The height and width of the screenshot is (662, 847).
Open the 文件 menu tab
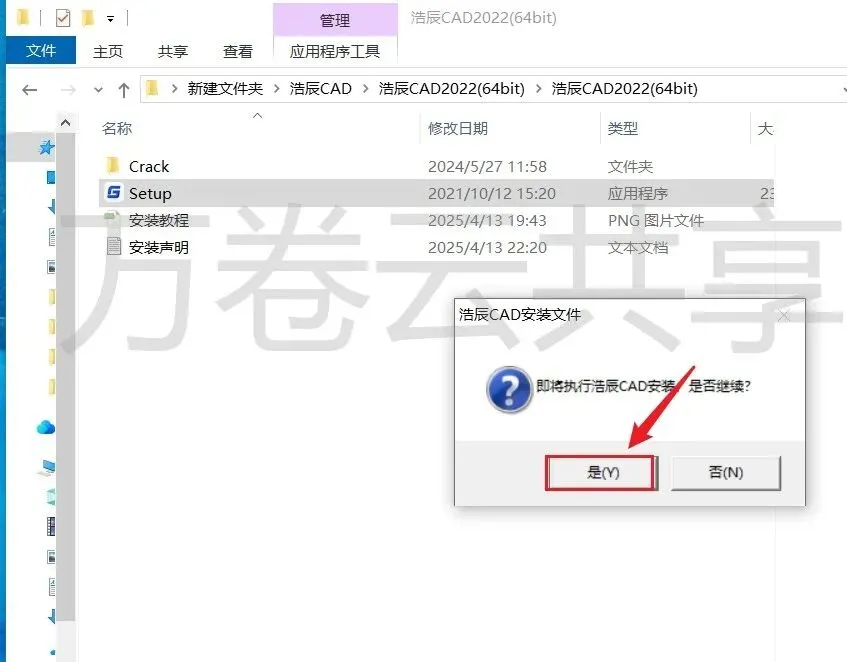41,51
